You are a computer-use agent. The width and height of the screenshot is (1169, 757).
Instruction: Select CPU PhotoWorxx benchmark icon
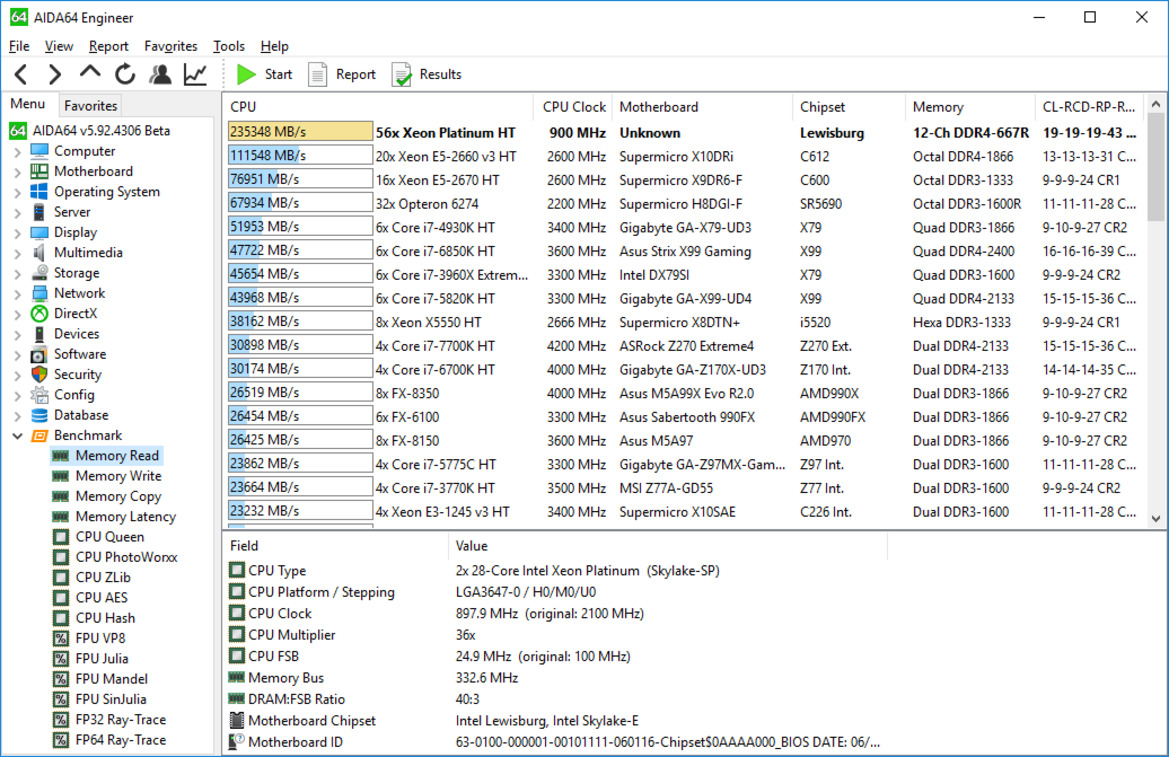pyautogui.click(x=60, y=557)
